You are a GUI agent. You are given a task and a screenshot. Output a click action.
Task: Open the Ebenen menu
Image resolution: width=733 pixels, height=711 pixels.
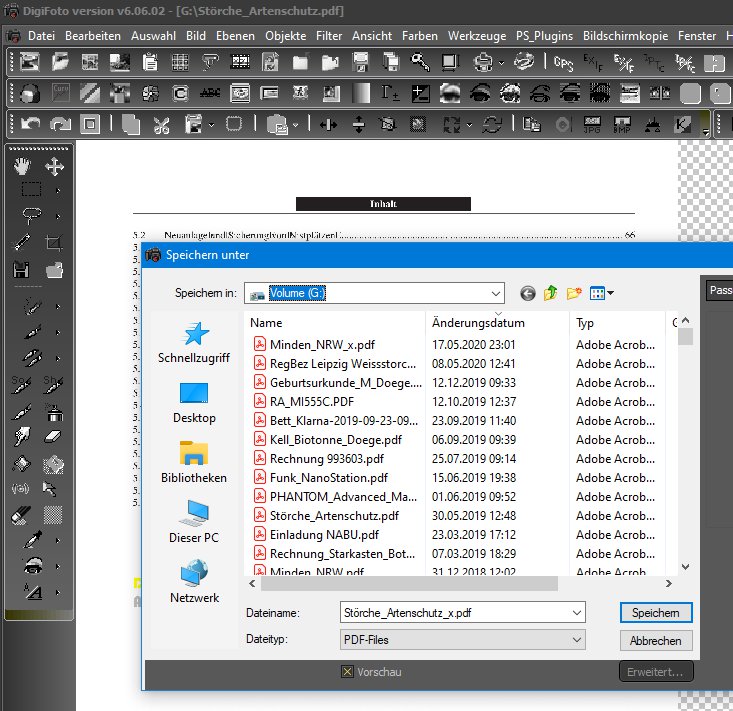pyautogui.click(x=234, y=36)
